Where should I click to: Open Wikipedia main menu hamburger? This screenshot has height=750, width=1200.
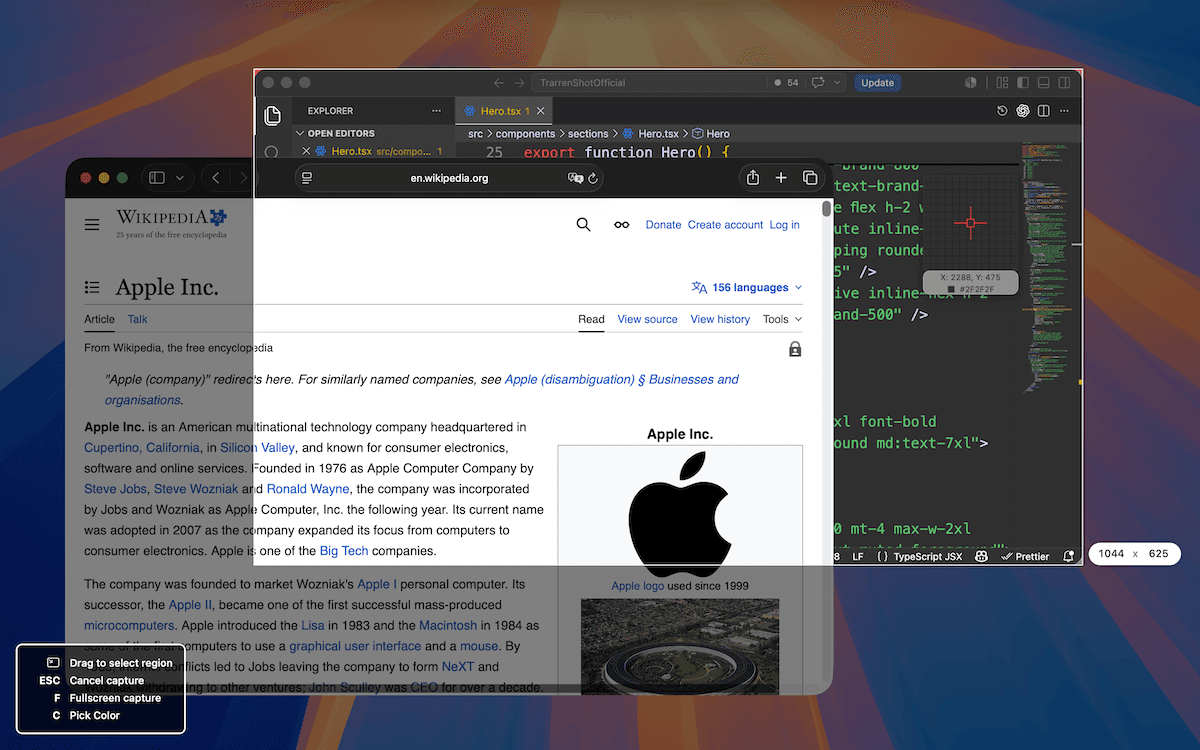click(92, 225)
